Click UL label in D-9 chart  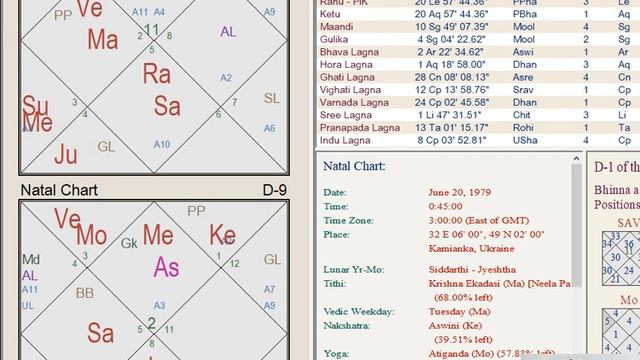pos(28,306)
